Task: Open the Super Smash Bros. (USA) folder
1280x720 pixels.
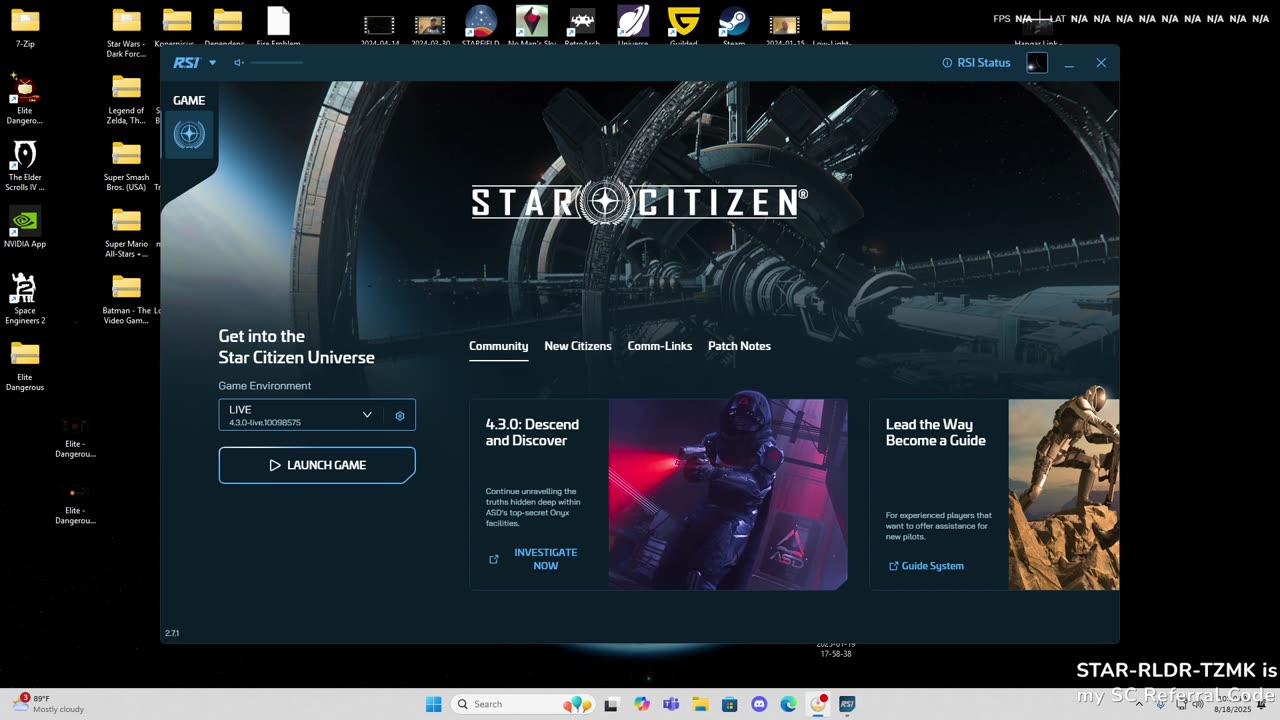Action: tap(126, 165)
